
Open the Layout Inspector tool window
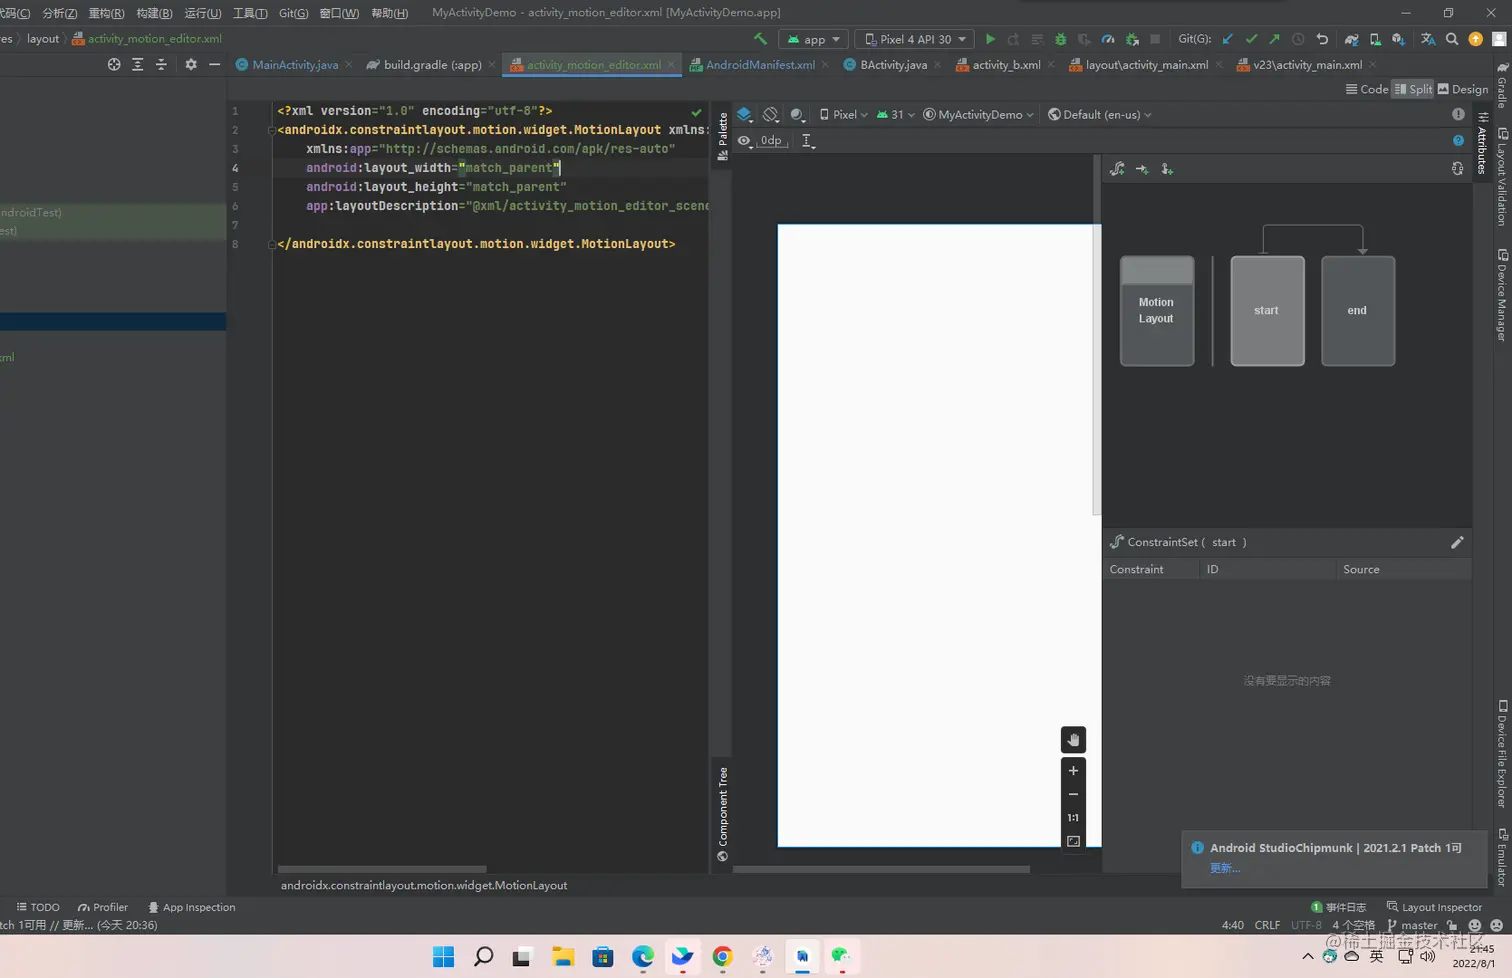(1434, 907)
